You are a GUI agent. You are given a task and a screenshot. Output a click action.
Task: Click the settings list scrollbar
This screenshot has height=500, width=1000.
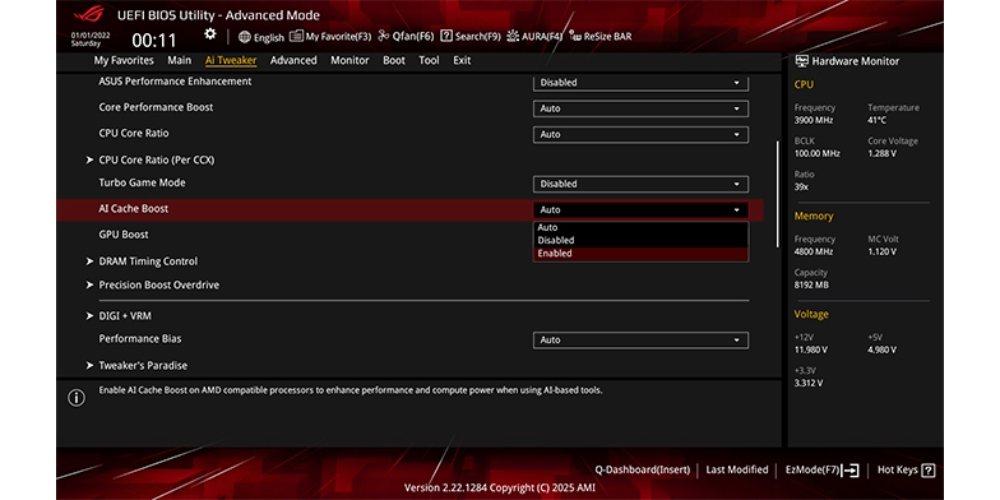(x=777, y=194)
